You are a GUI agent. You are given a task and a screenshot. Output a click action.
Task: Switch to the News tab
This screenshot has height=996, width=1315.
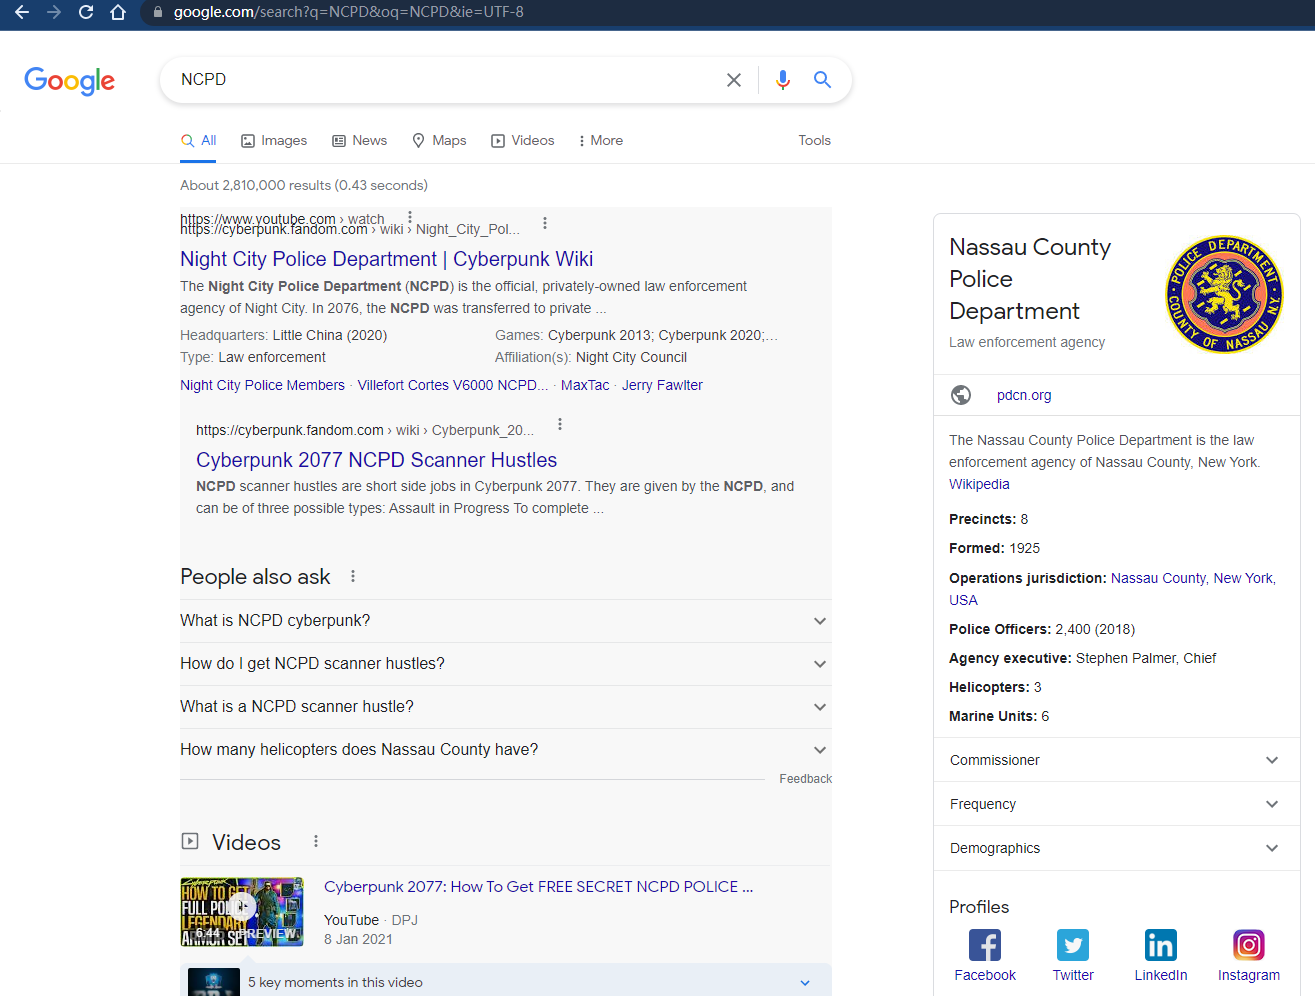coord(359,140)
